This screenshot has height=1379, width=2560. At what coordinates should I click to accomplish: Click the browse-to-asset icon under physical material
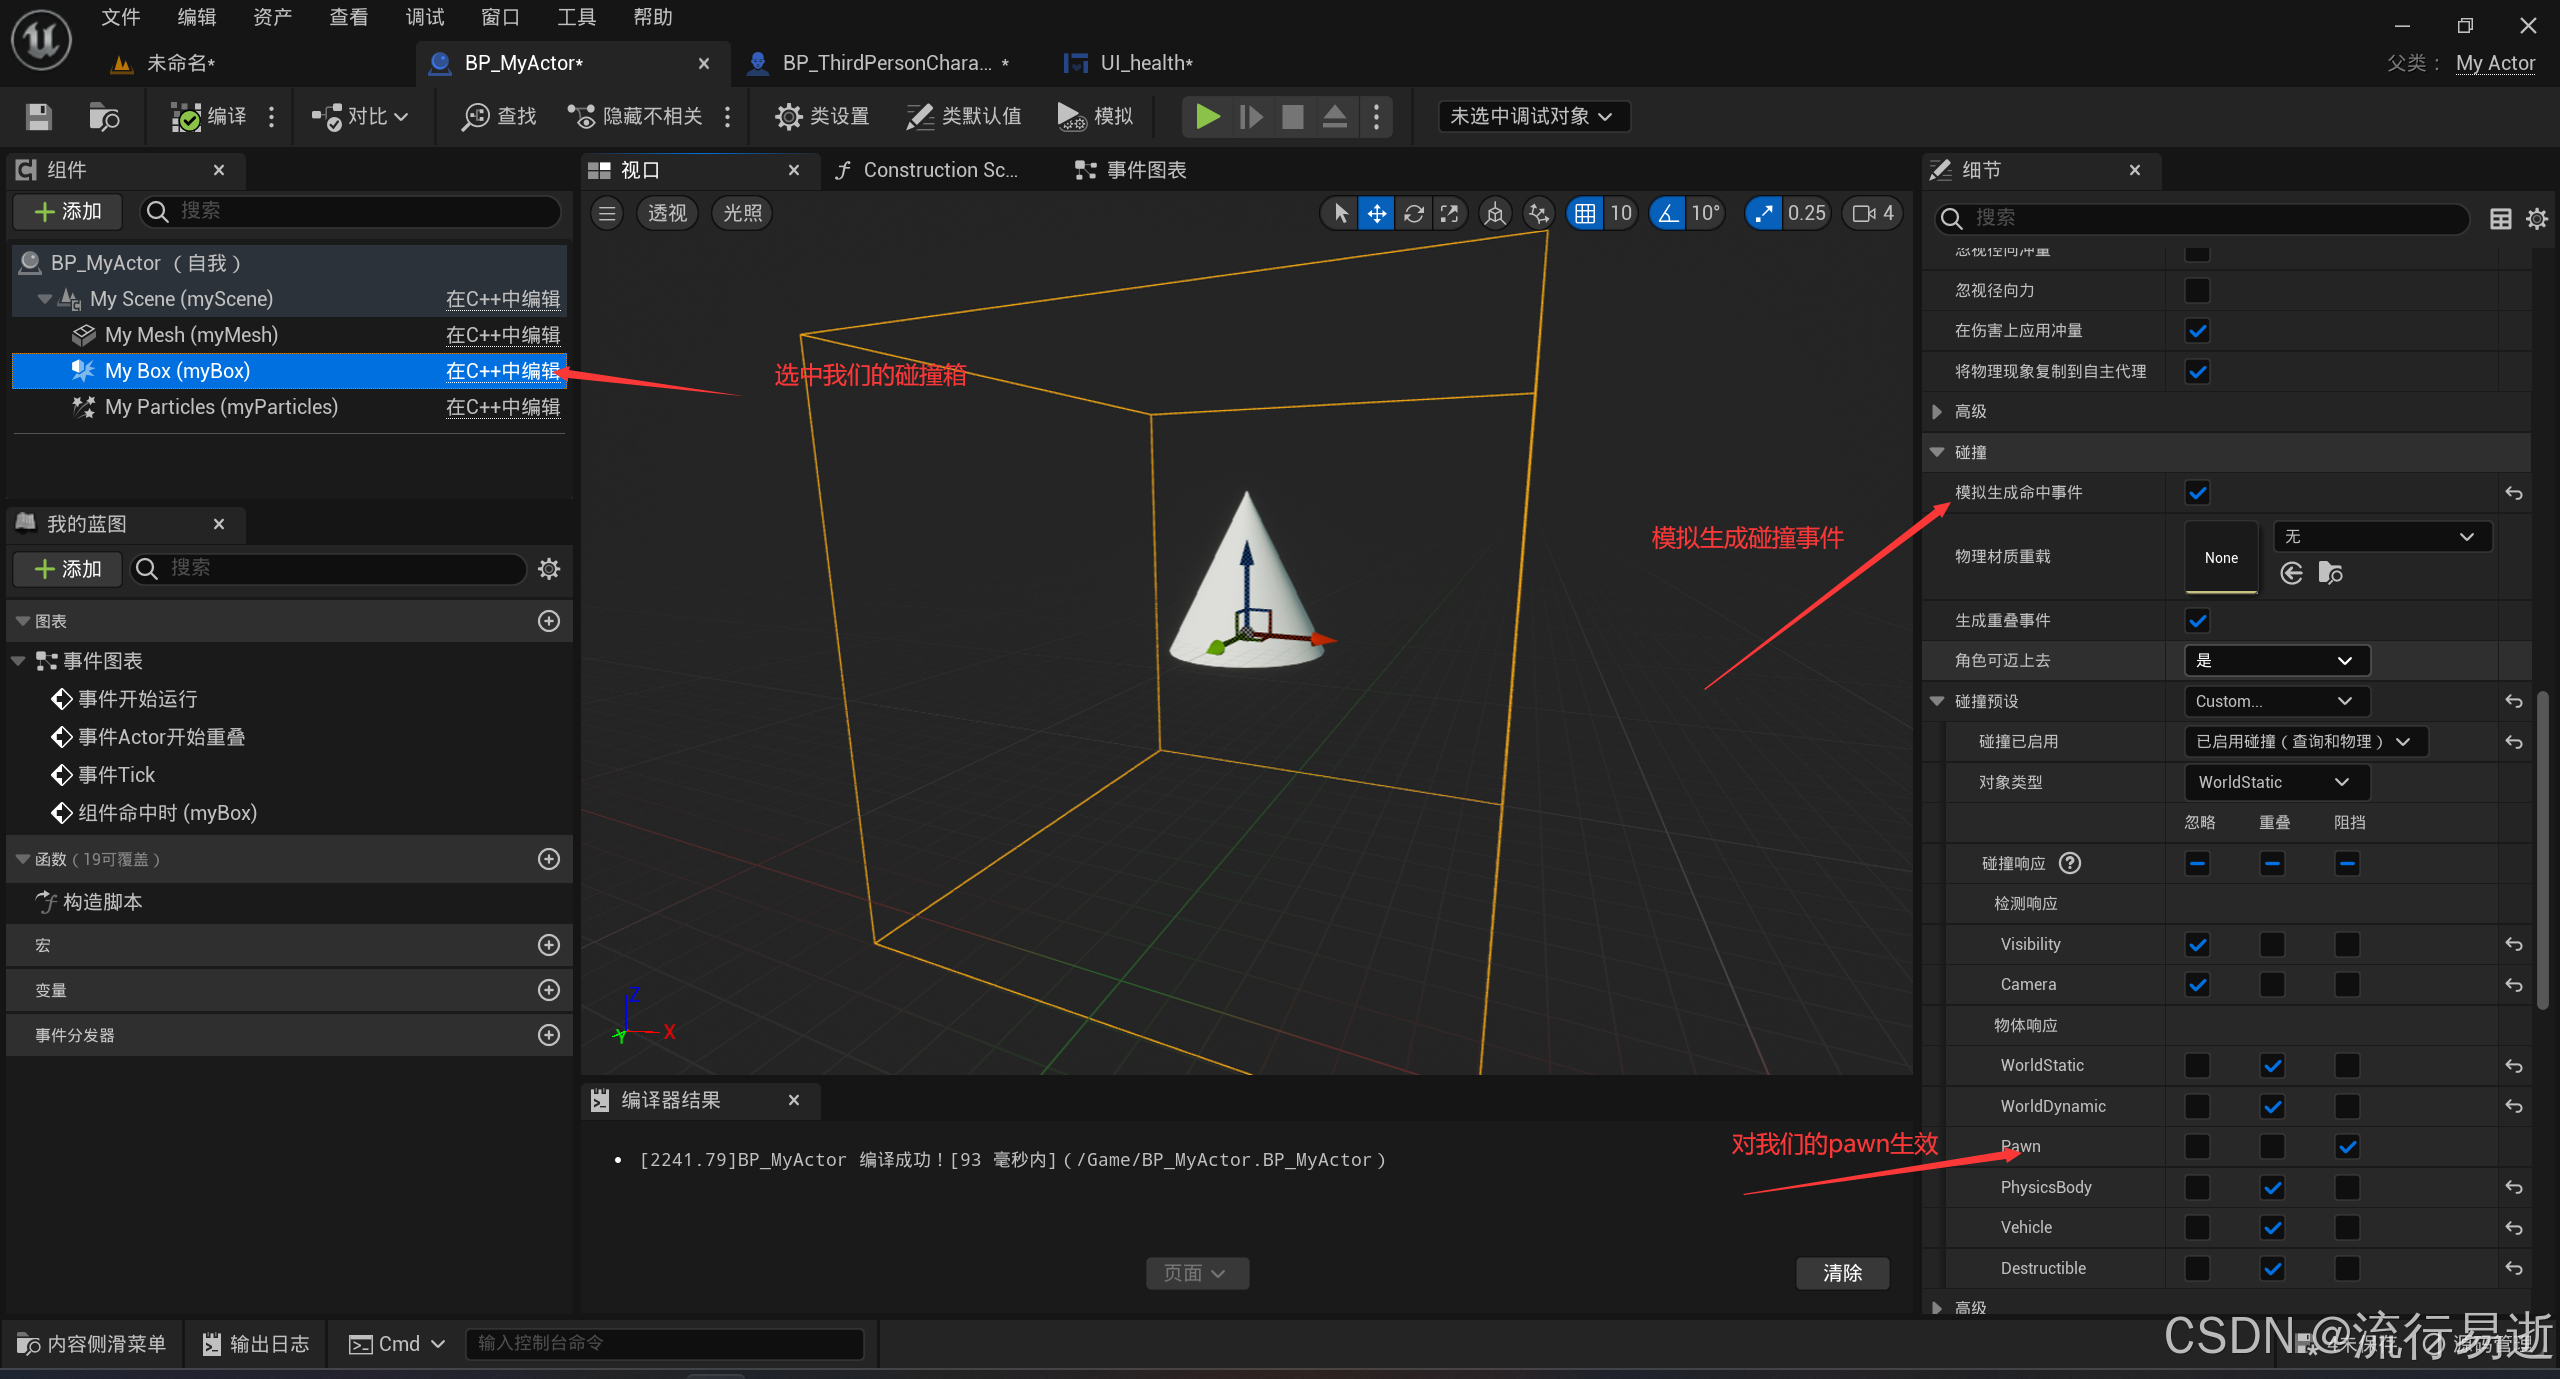[2330, 573]
